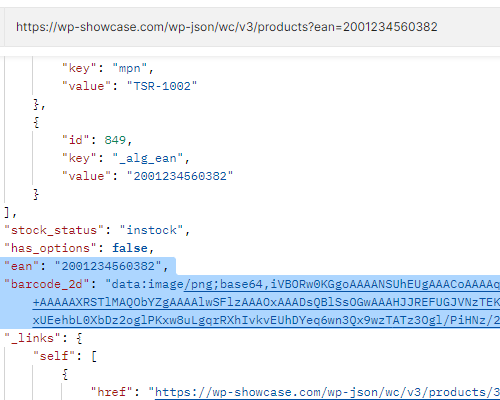Image resolution: width=500 pixels, height=400 pixels.
Task: Click the "barcode_2d" key name
Action: click(x=47, y=284)
